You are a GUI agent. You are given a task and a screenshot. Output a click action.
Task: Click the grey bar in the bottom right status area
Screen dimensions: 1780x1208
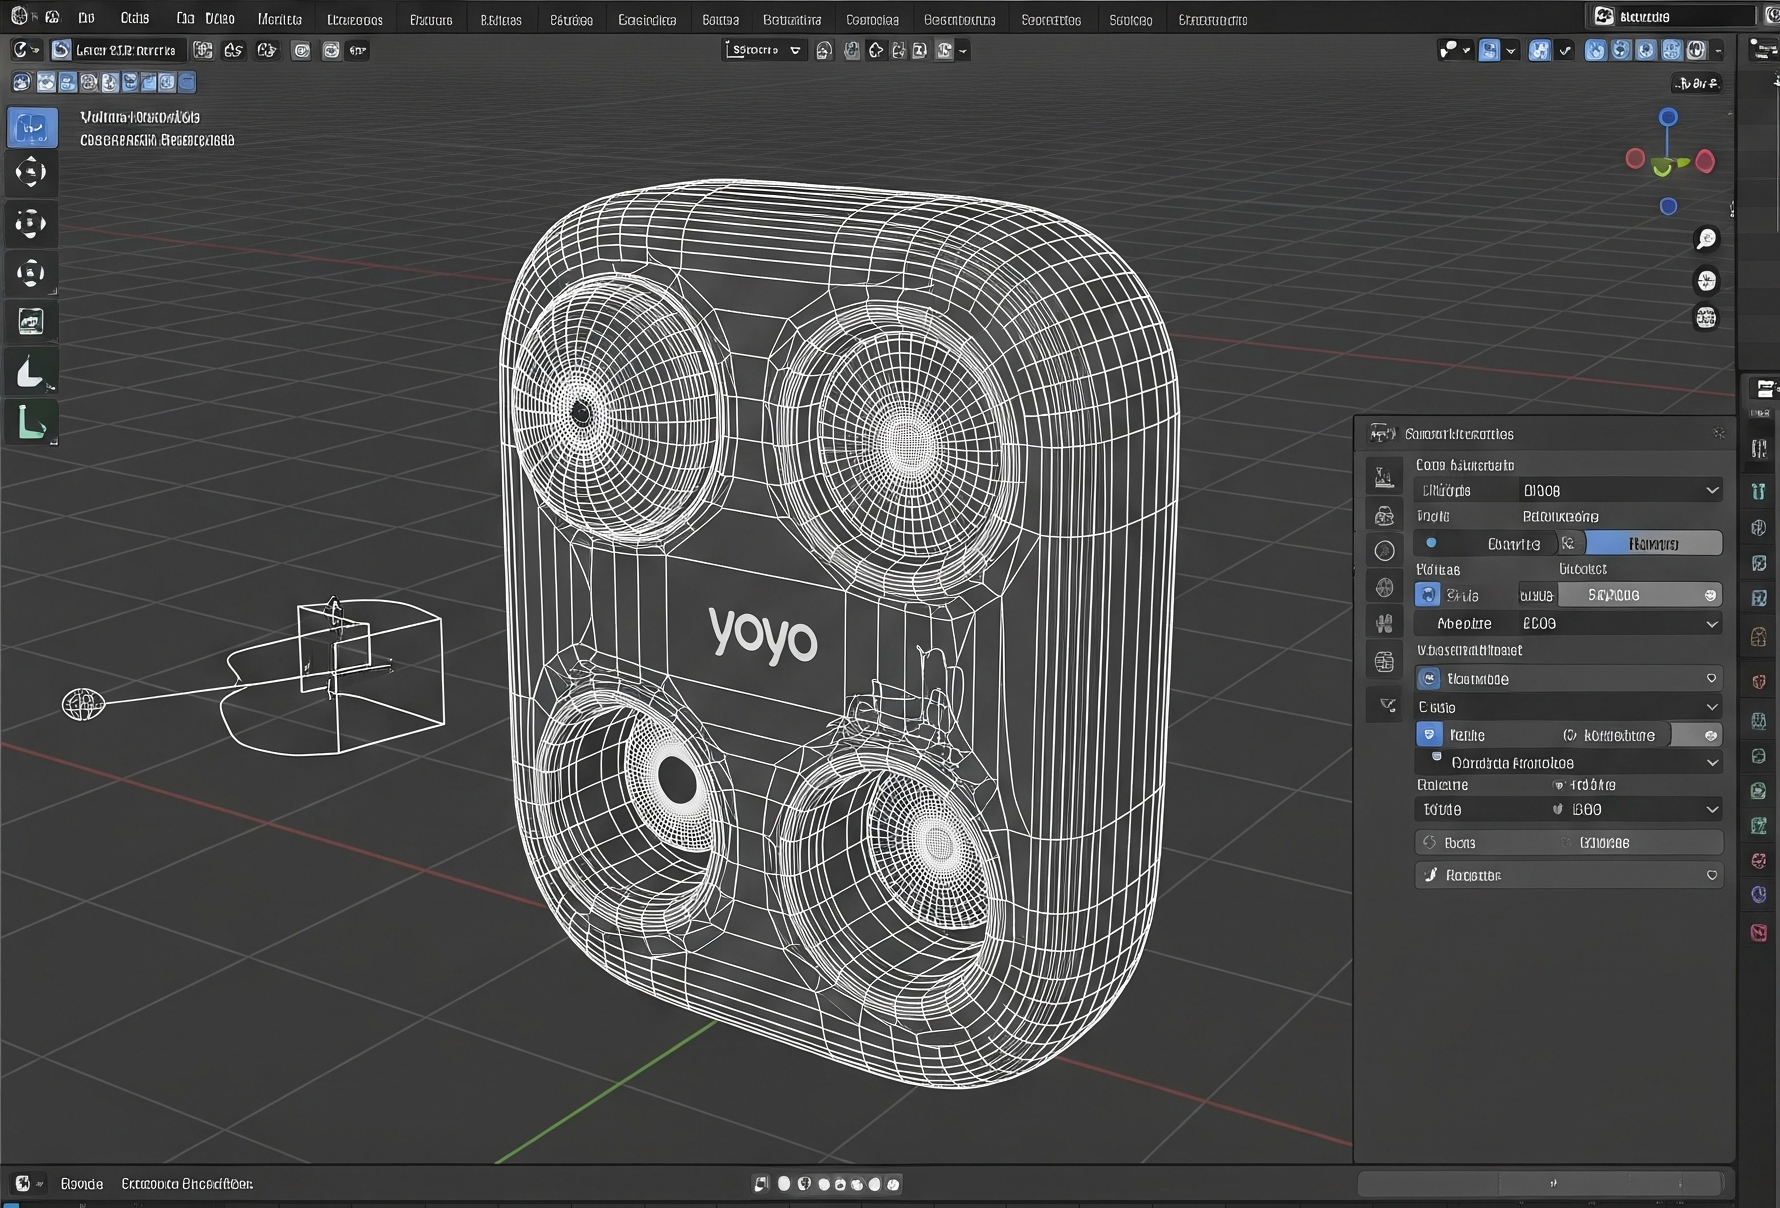point(1541,1183)
